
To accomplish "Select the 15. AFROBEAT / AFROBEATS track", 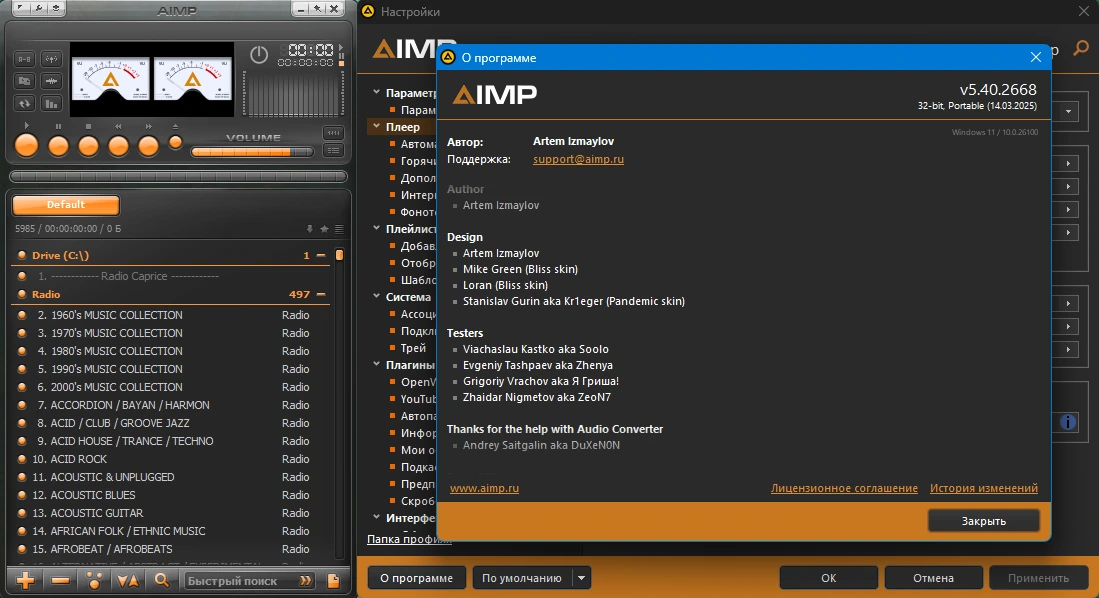I will pos(172,549).
